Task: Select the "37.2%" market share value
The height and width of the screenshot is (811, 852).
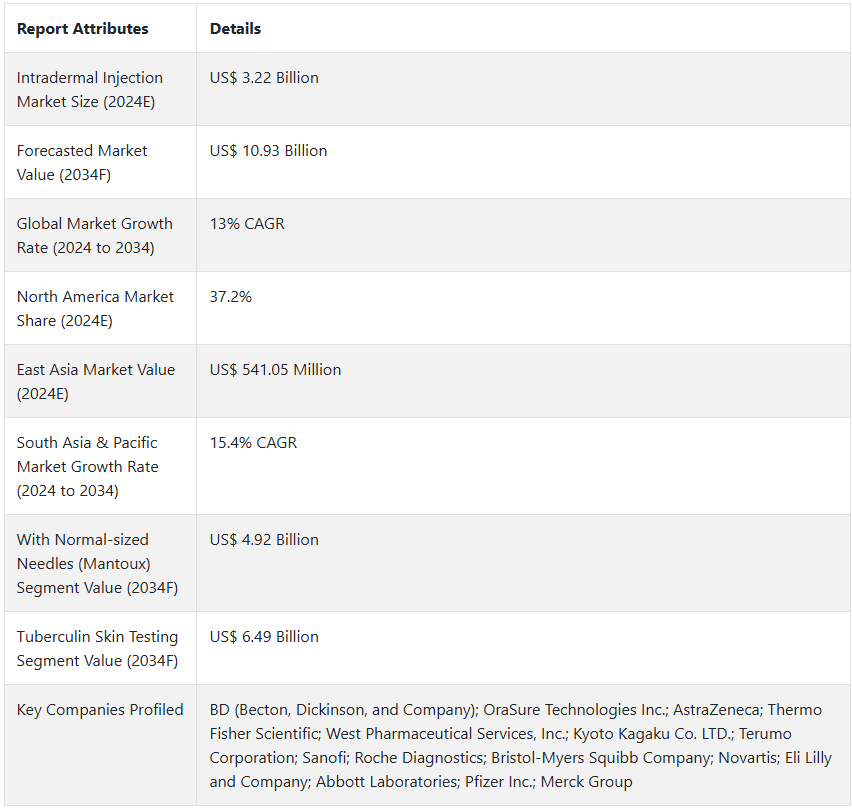Action: pyautogui.click(x=231, y=297)
